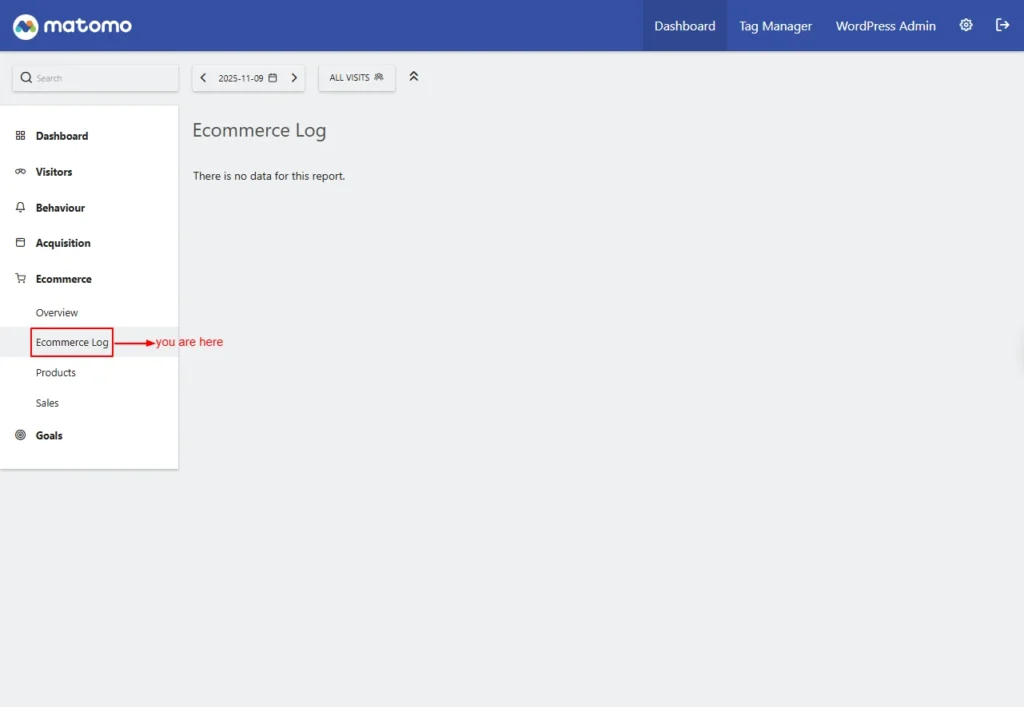Open the Ecommerce Overview report

[57, 313]
